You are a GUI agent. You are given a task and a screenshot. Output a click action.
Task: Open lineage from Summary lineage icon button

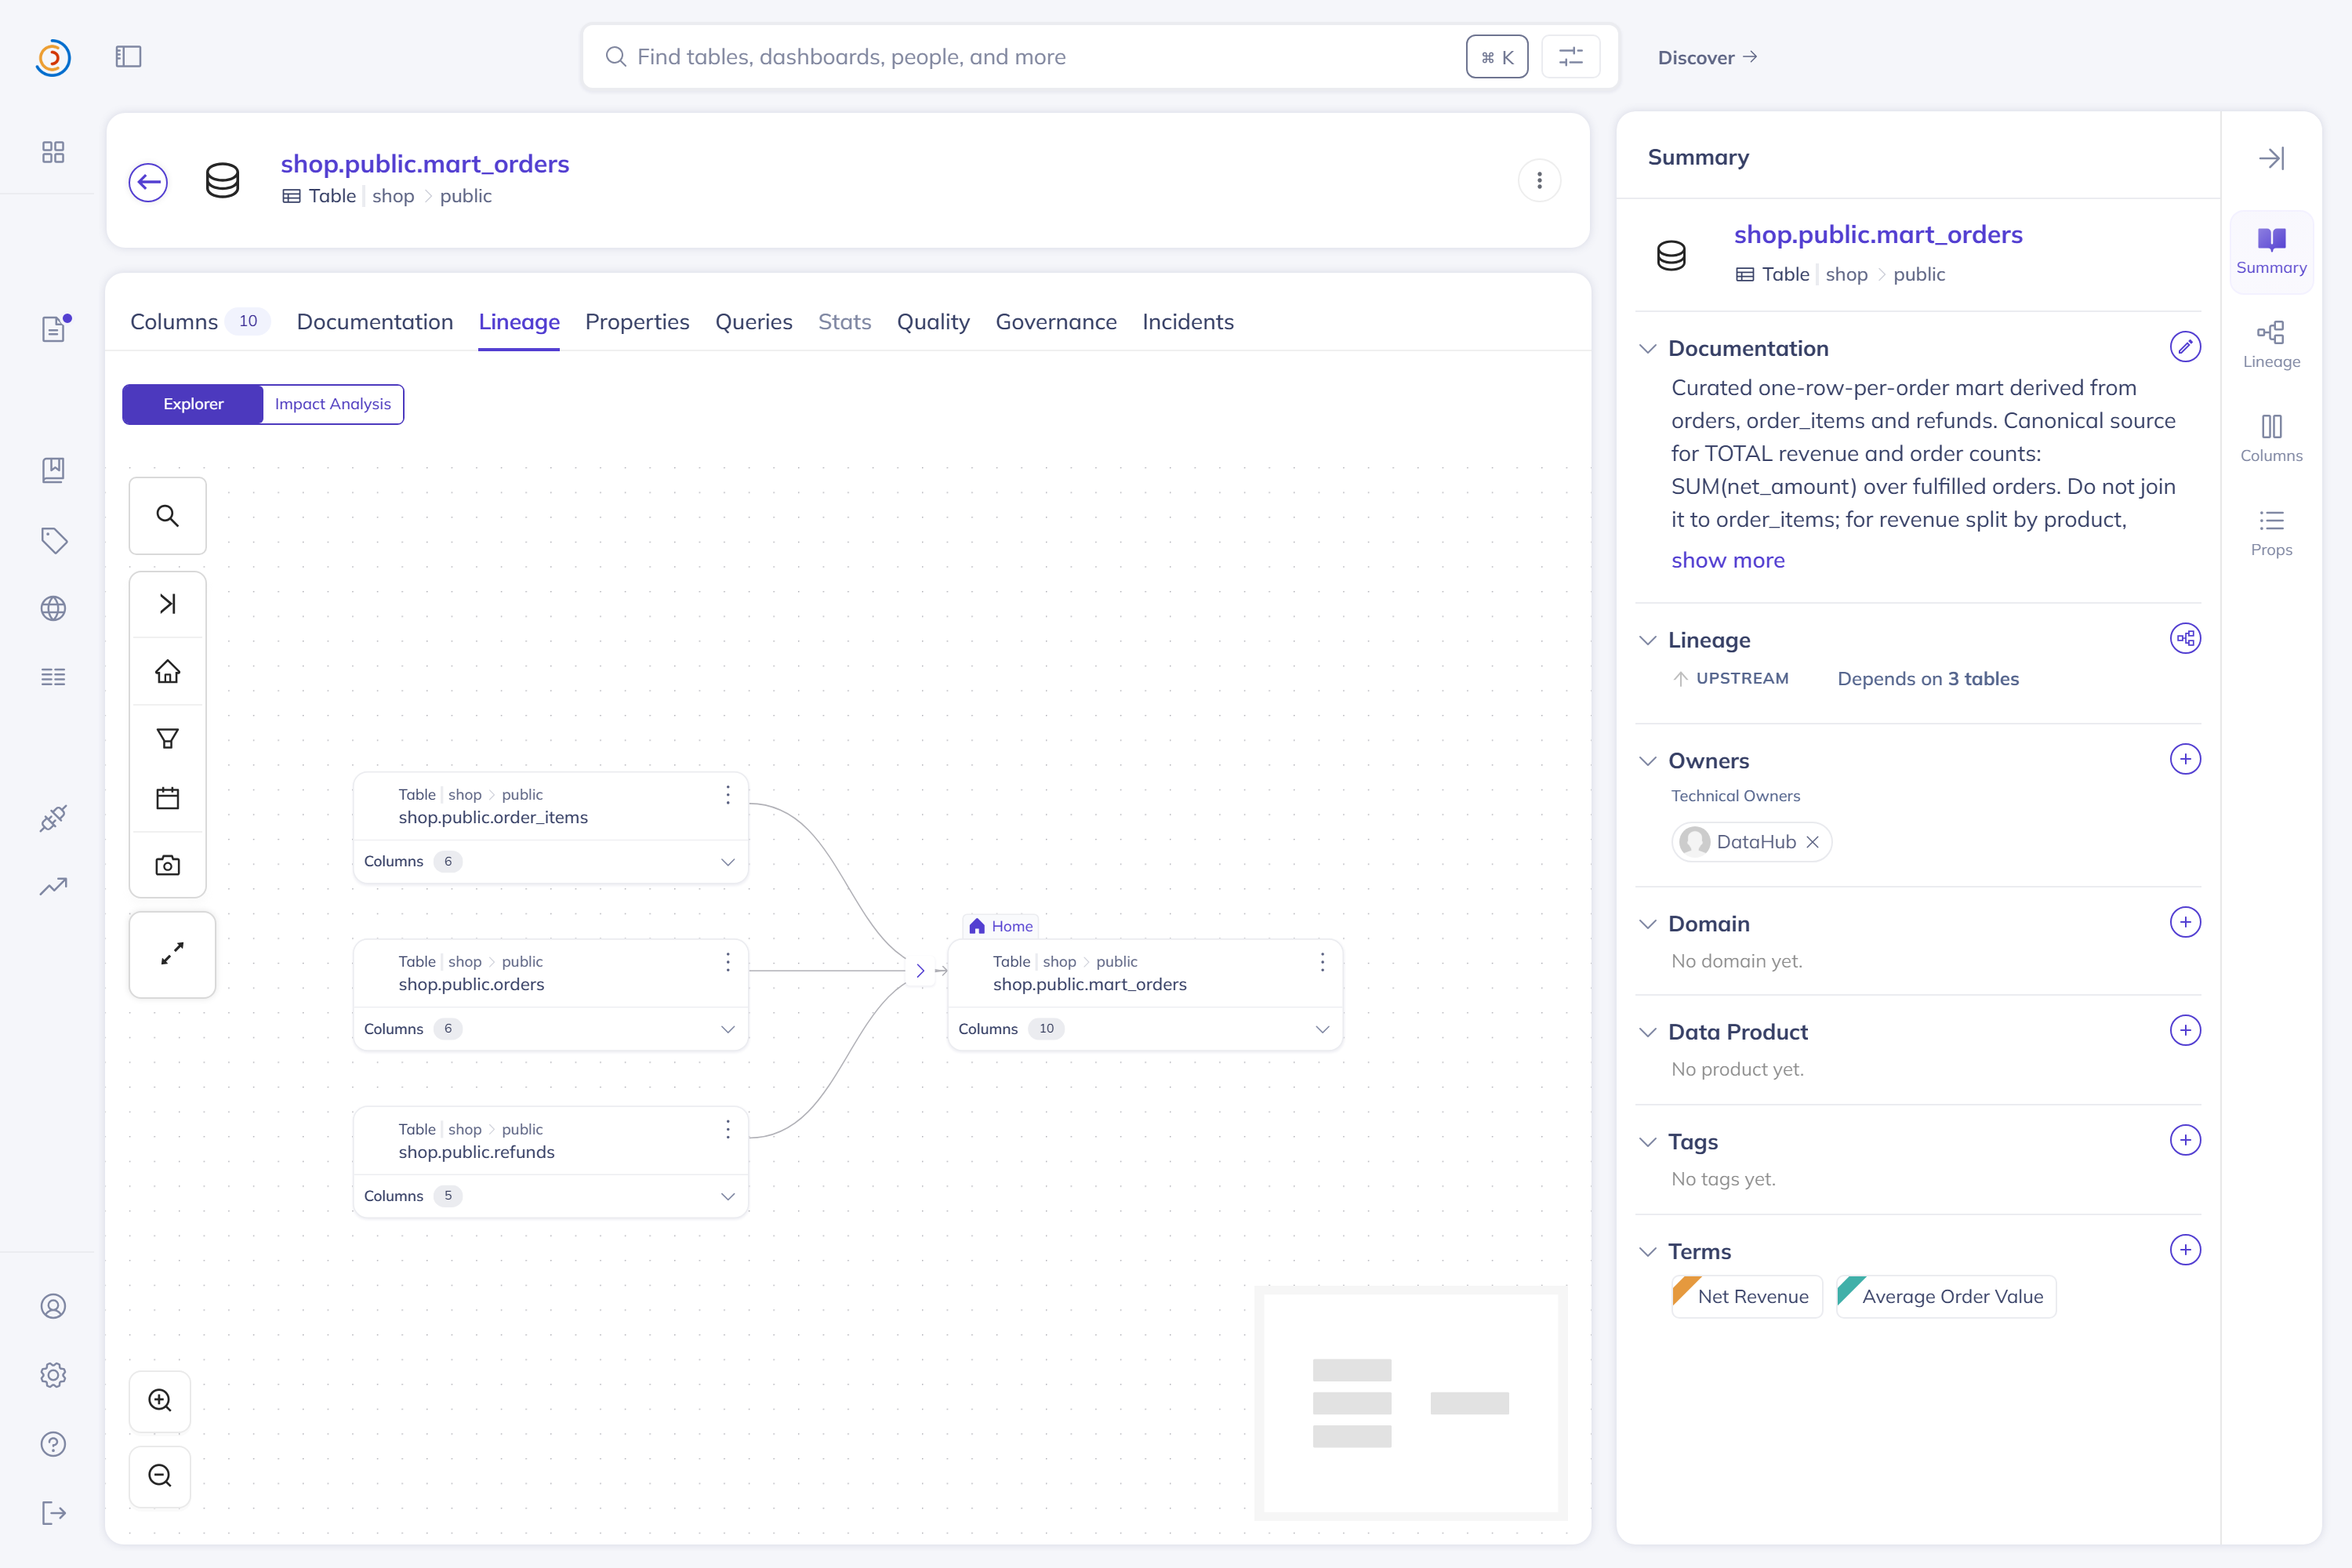click(2185, 638)
